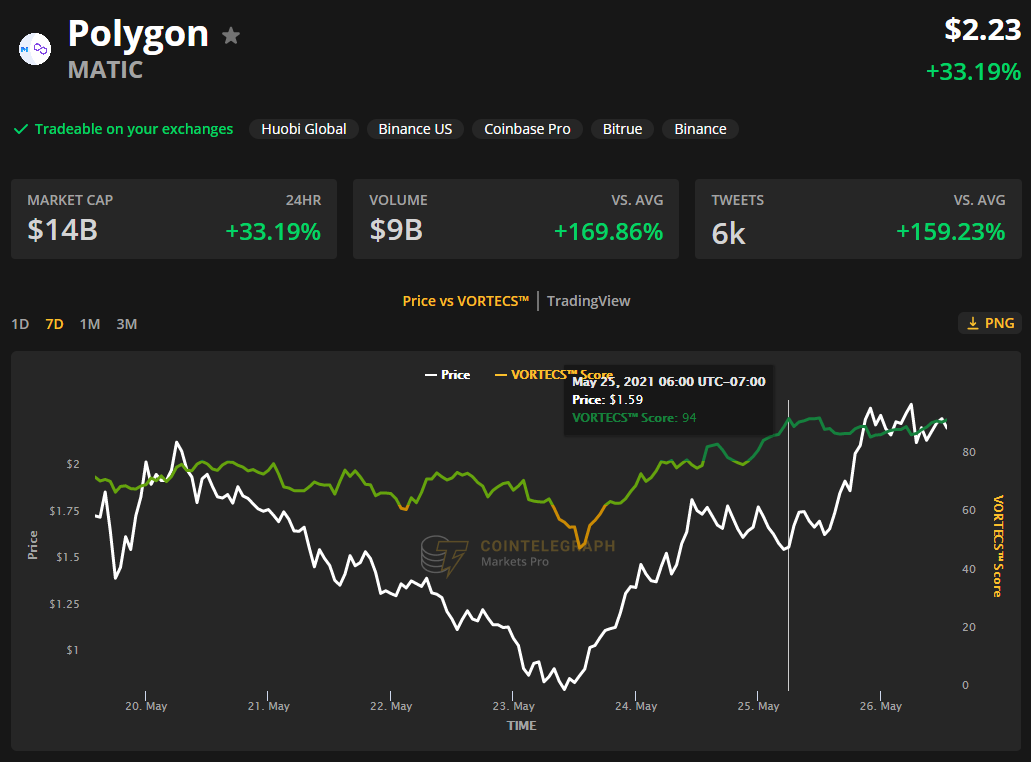Select the 3M time range
The image size is (1031, 762).
(x=126, y=324)
